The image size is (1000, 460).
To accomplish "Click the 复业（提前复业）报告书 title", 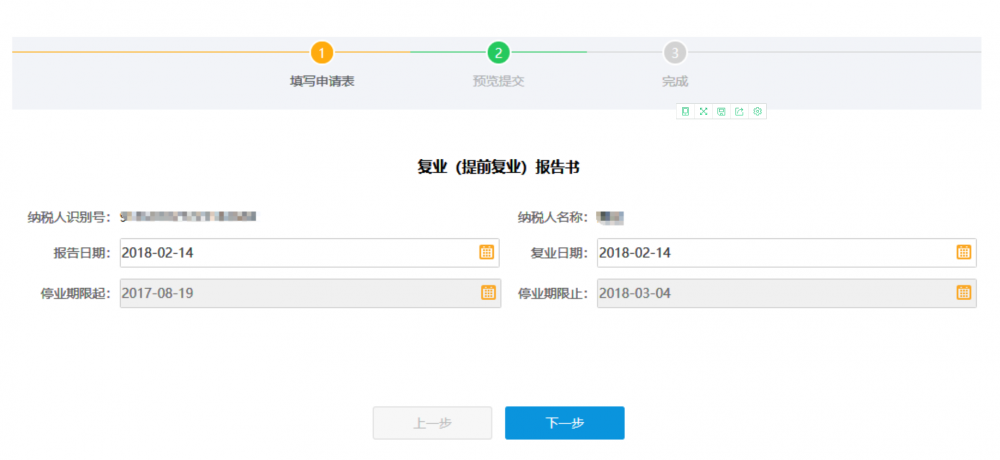I will 498,167.
